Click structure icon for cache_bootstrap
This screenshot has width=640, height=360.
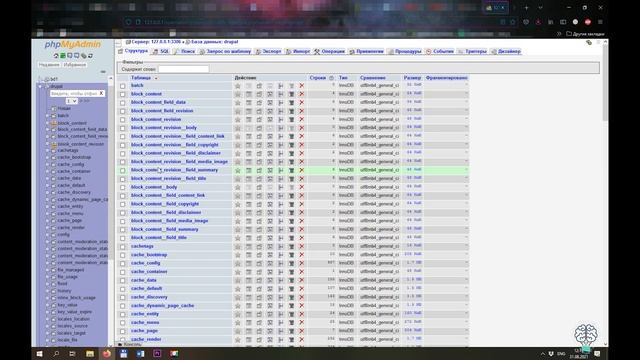(x=259, y=255)
